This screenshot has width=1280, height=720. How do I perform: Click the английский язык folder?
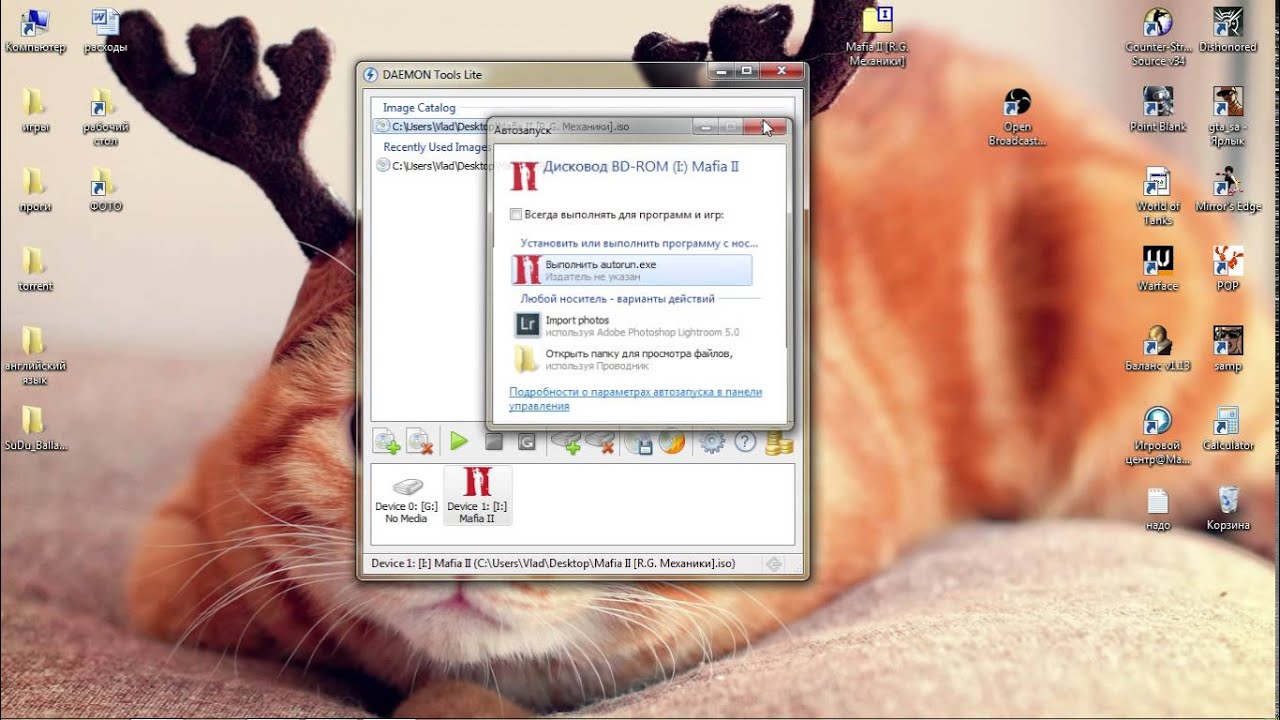pyautogui.click(x=35, y=356)
